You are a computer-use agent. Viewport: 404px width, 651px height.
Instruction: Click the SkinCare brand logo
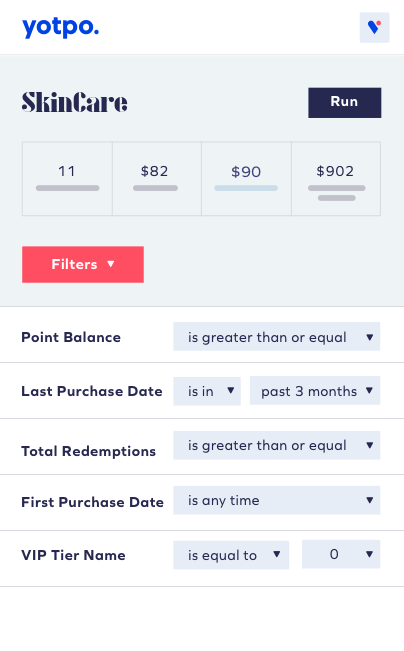coord(75,102)
